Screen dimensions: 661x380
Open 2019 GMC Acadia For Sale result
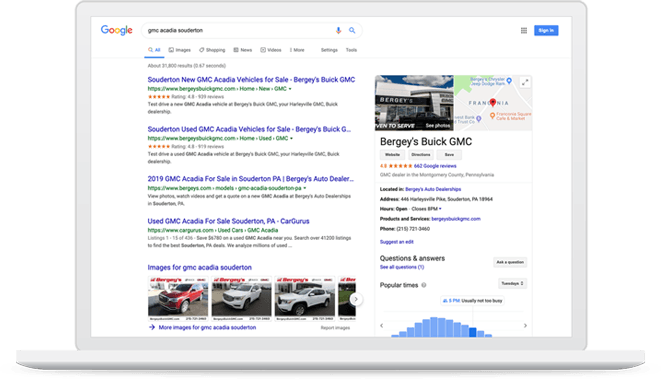pyautogui.click(x=250, y=179)
